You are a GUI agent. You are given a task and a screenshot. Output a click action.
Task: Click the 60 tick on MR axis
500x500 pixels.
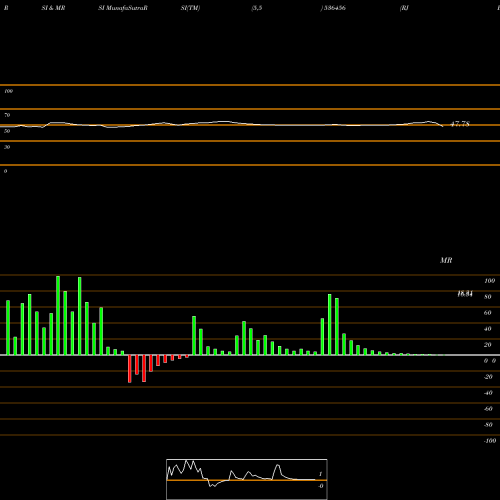488,313
